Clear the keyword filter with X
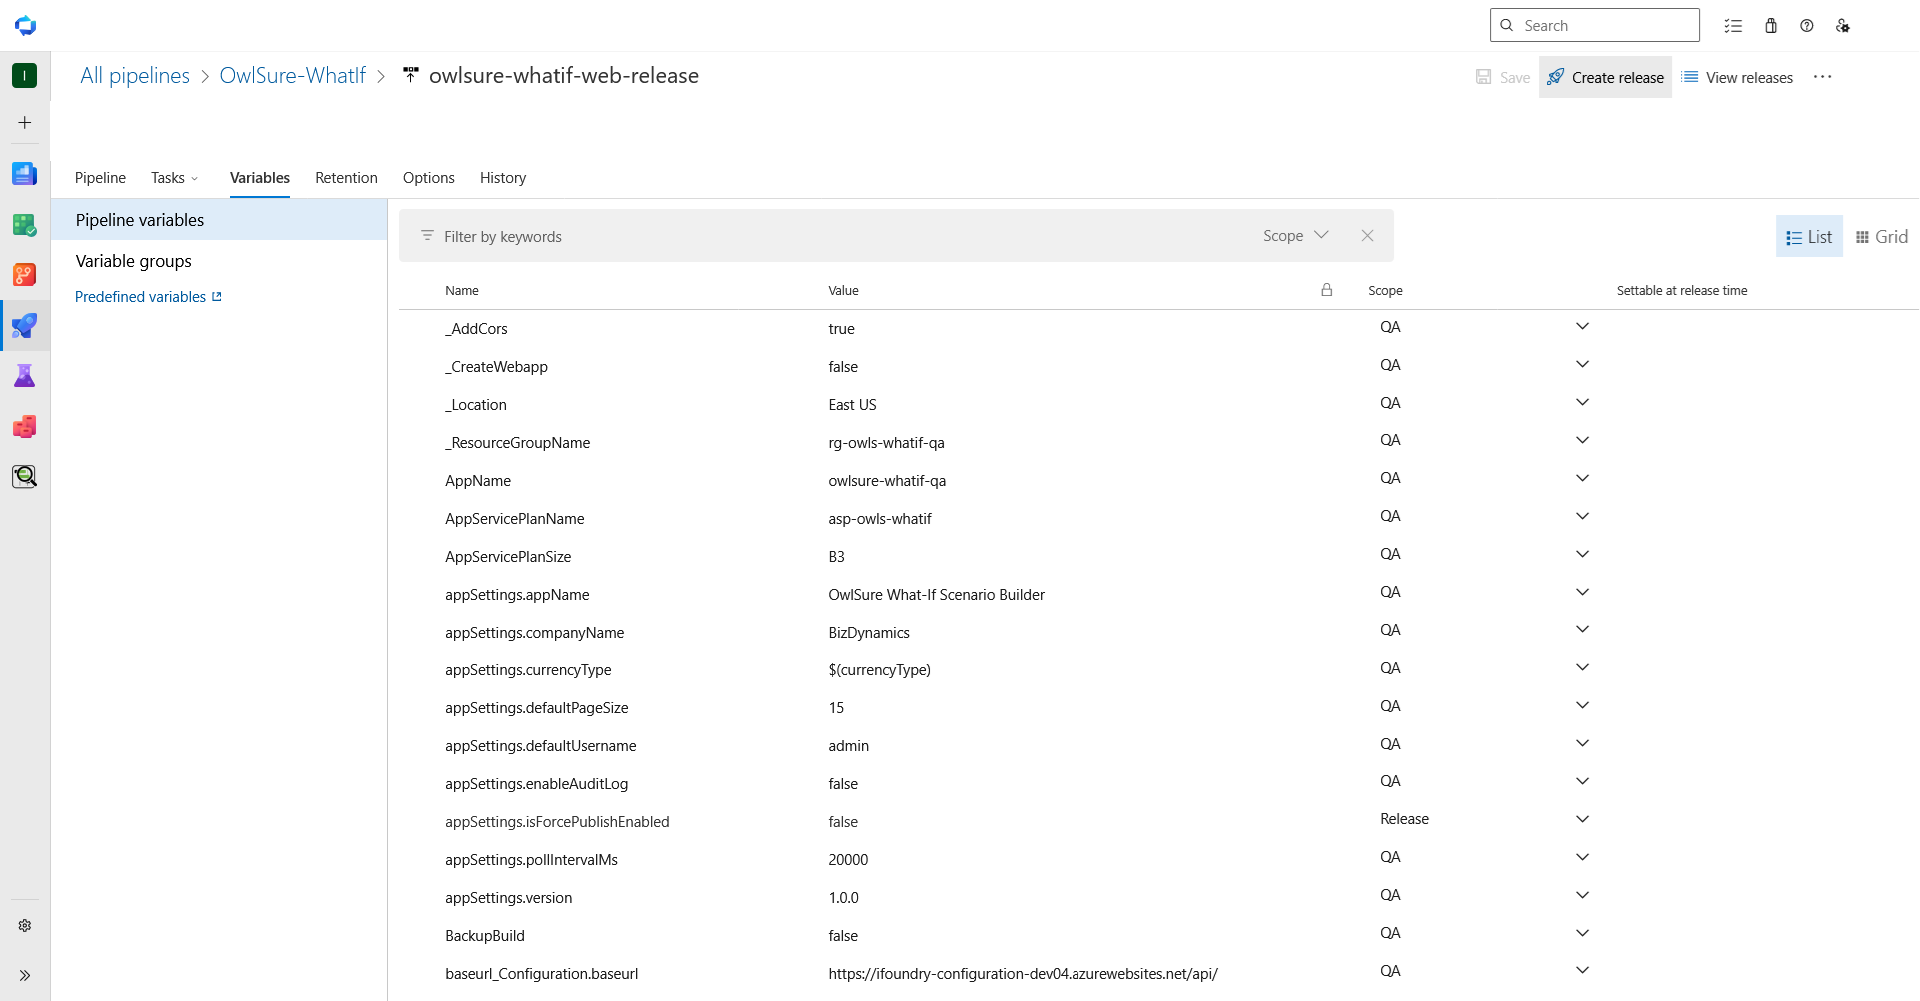 (x=1367, y=236)
